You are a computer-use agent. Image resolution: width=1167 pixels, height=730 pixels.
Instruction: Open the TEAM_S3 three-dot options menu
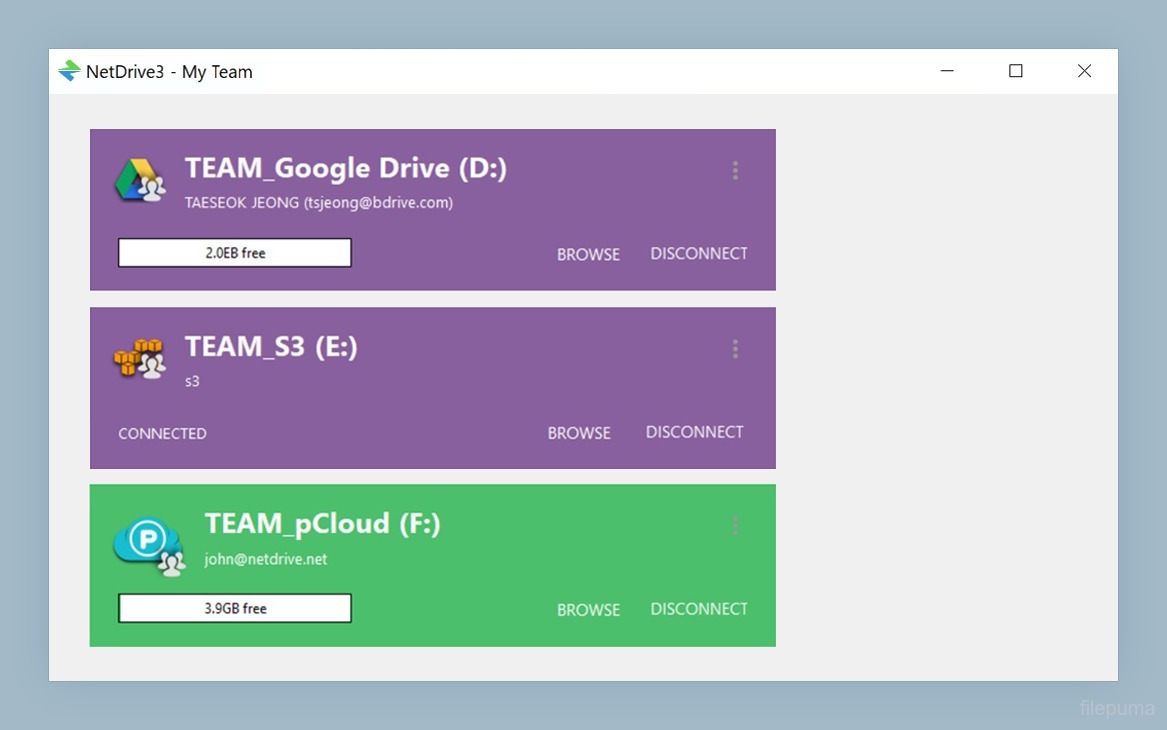tap(735, 349)
